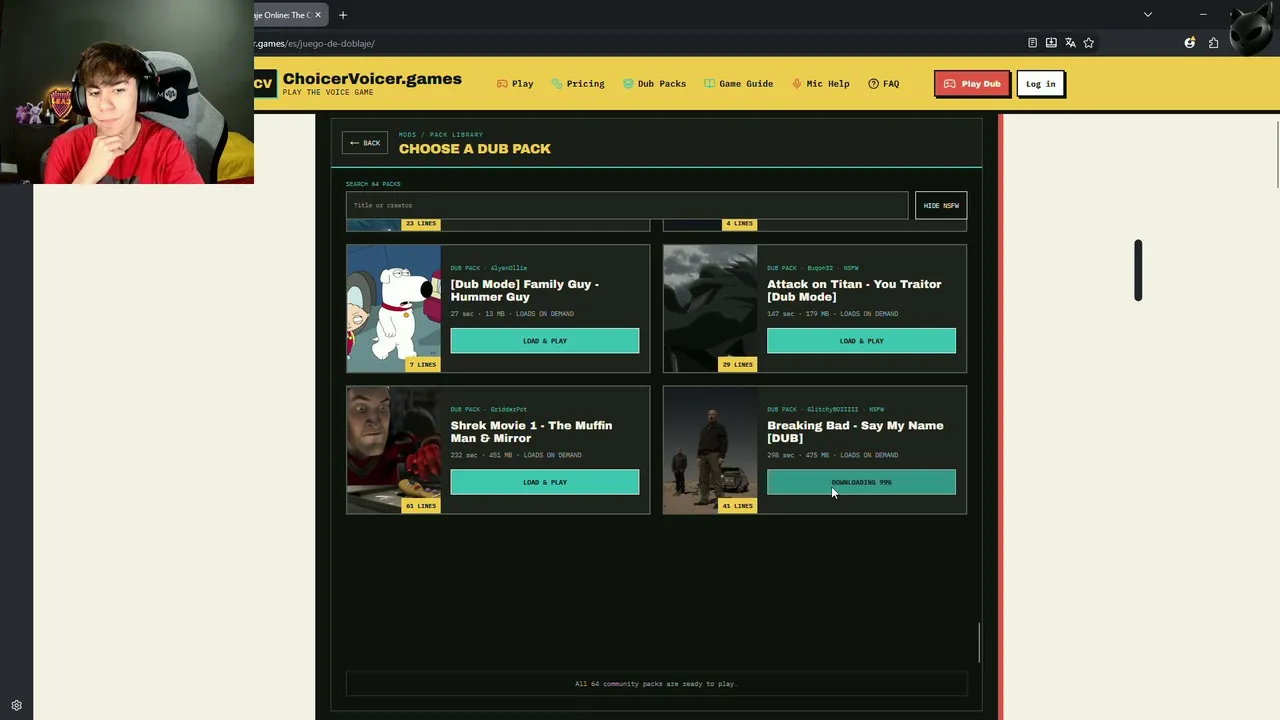1280x720 pixels.
Task: Click the FAQ question mark icon
Action: 873,84
